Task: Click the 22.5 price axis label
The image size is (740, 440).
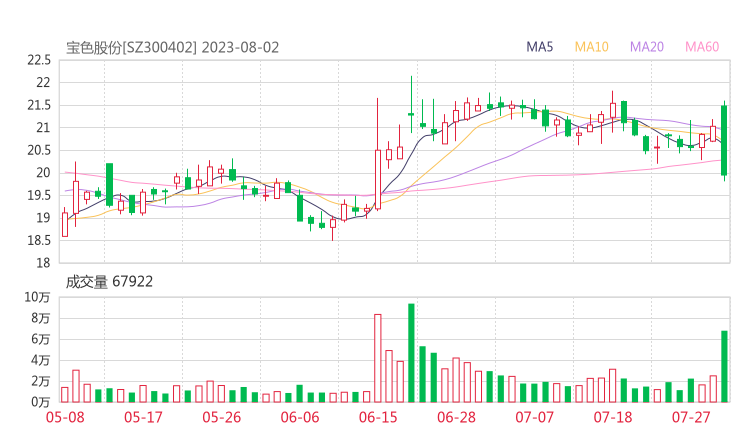Action: coord(39,60)
